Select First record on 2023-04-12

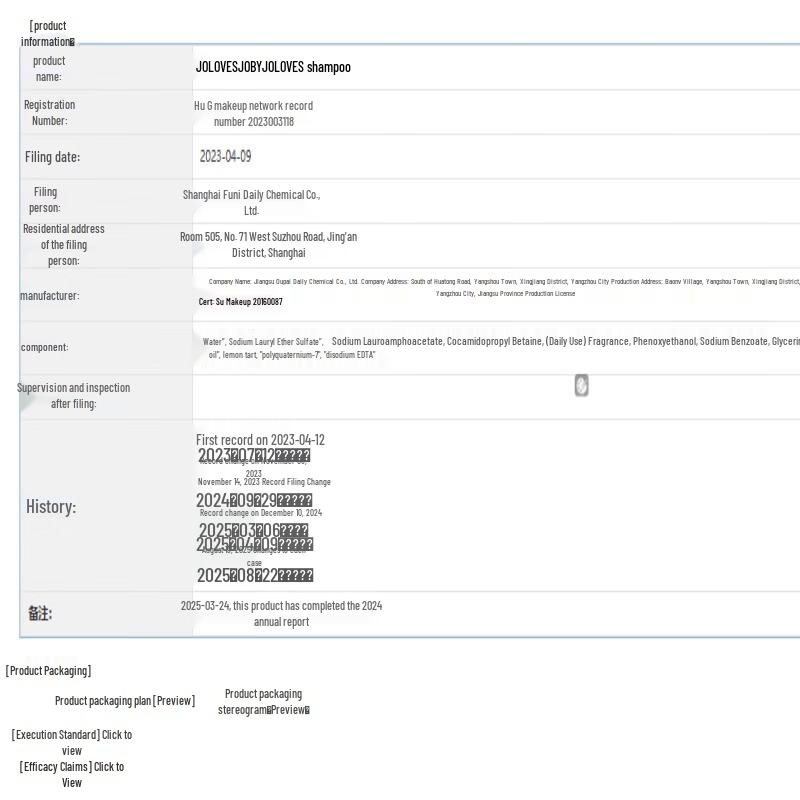click(260, 439)
